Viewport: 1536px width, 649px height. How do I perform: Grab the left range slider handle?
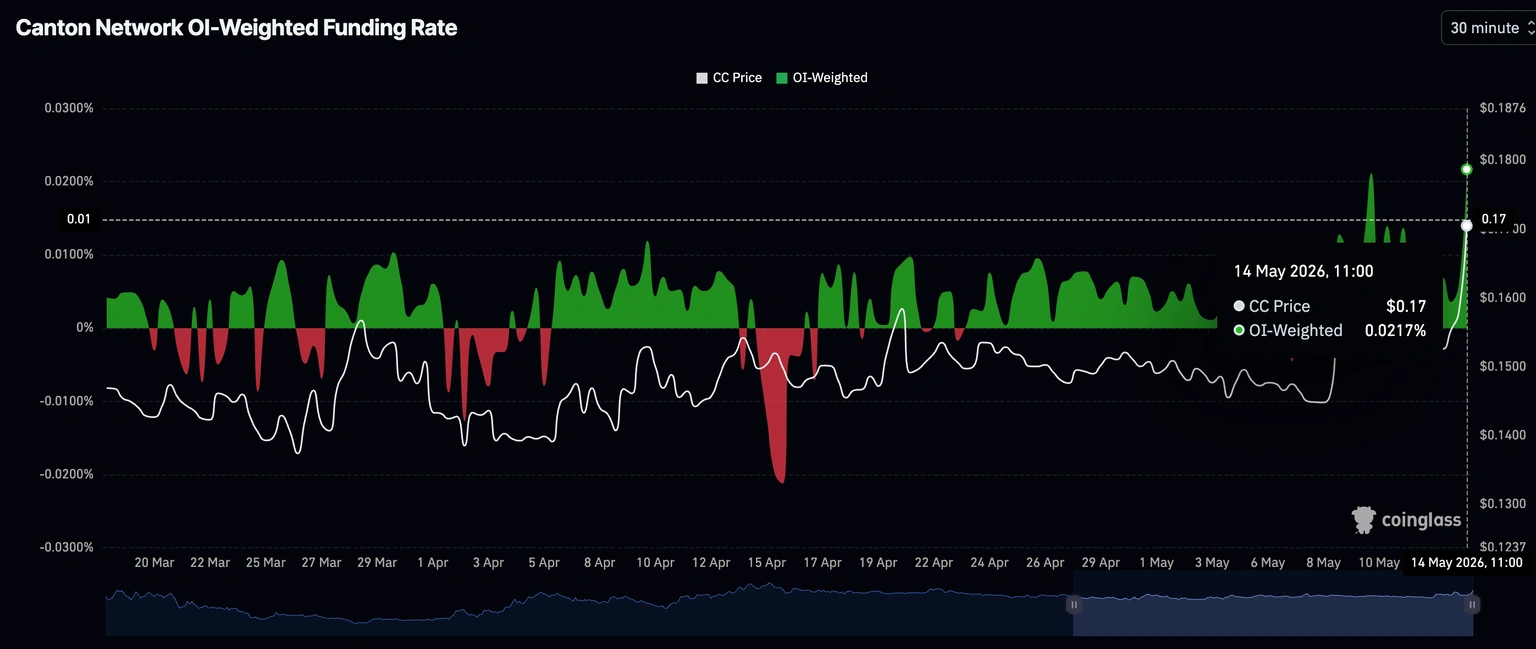tap(1074, 604)
